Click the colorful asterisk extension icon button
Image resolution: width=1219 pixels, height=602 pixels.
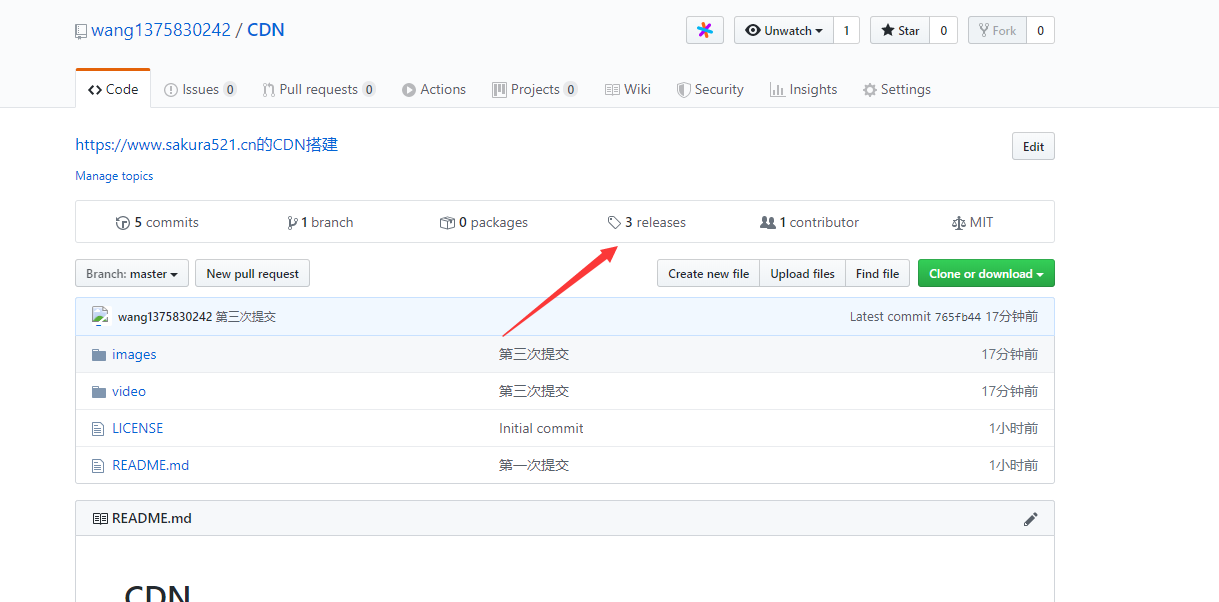click(704, 30)
